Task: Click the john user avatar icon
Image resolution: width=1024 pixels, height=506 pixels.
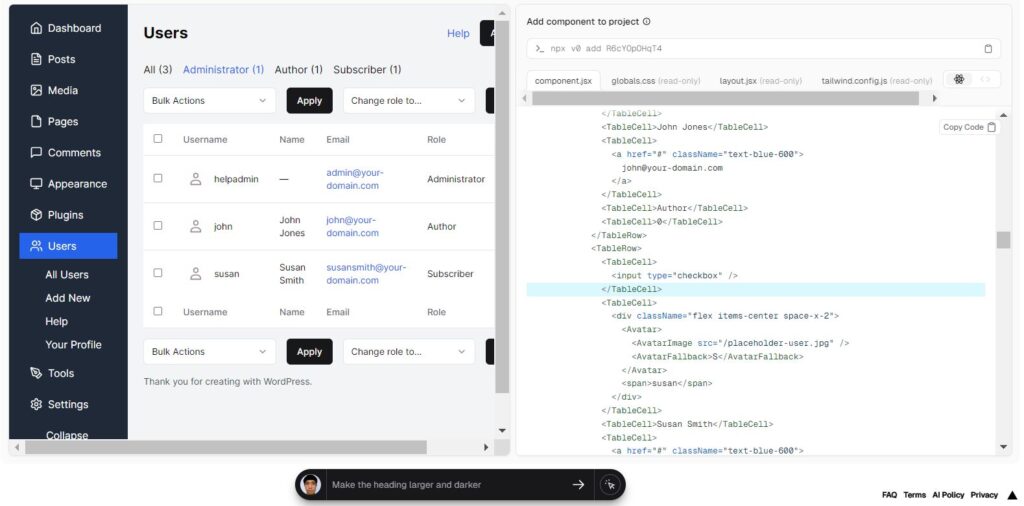Action: (195, 227)
